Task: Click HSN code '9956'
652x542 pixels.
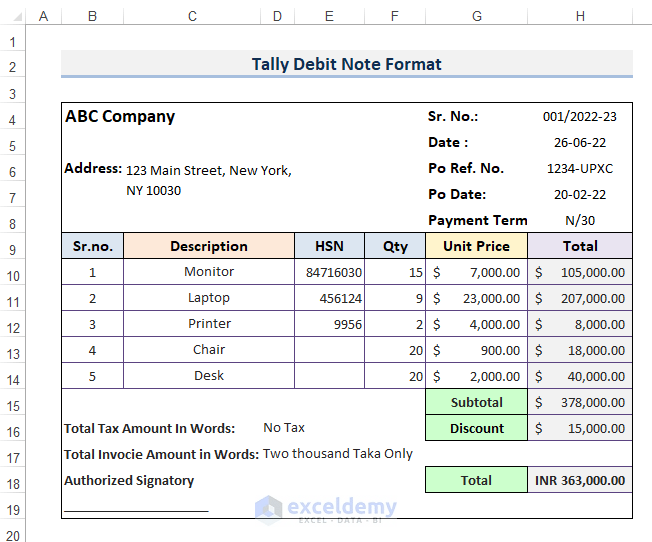Action: point(348,324)
